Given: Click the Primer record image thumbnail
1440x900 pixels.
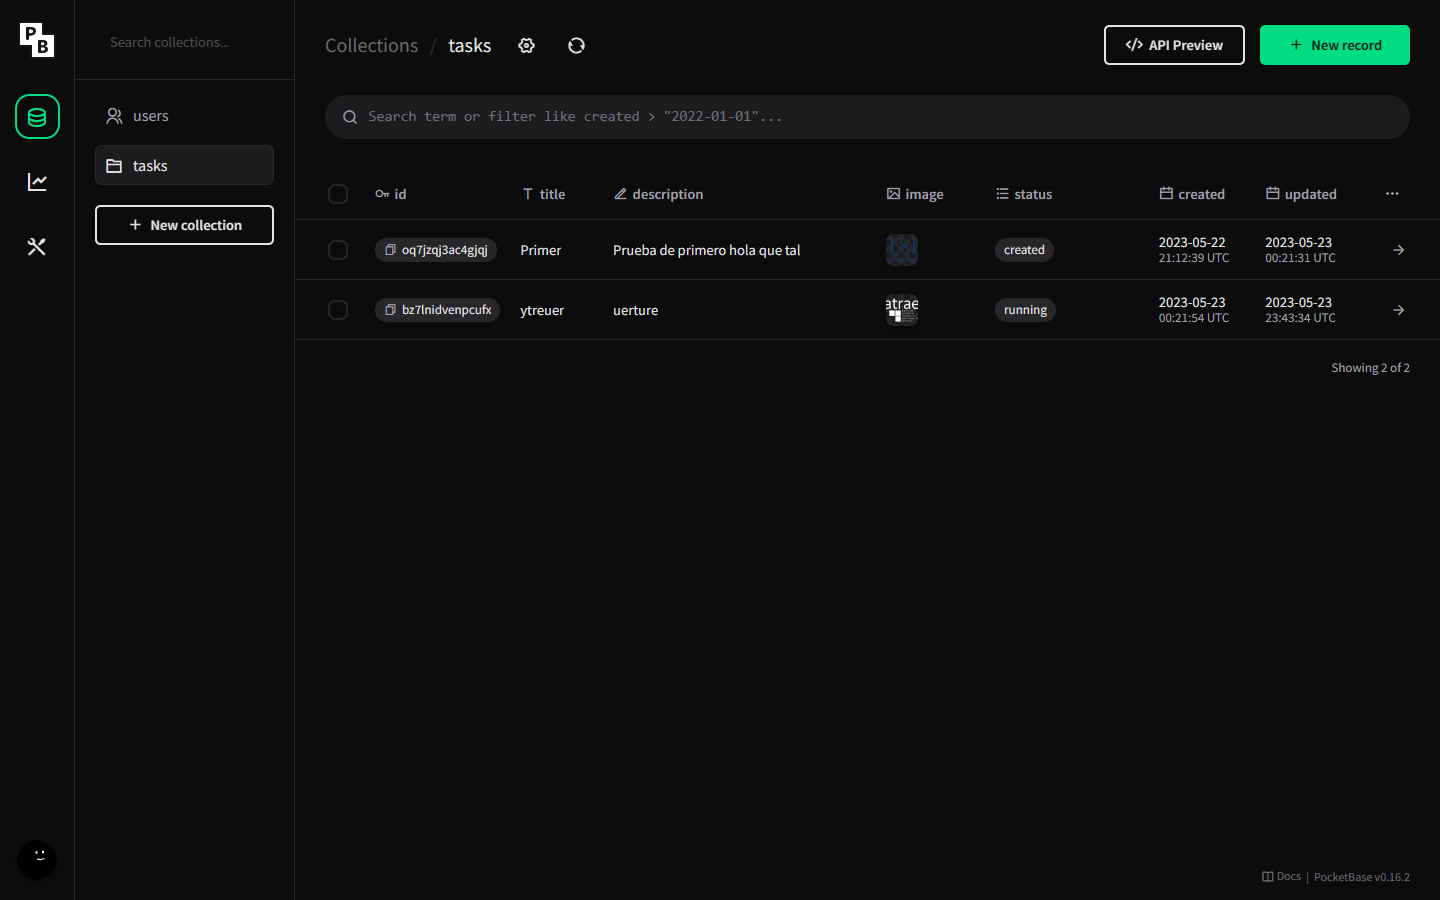Looking at the screenshot, I should point(902,250).
